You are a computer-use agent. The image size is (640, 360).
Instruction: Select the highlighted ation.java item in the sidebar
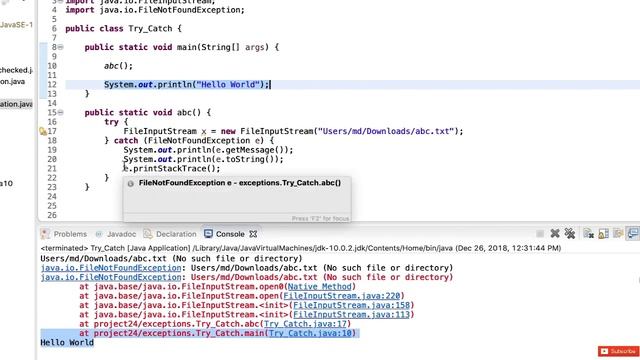point(16,104)
